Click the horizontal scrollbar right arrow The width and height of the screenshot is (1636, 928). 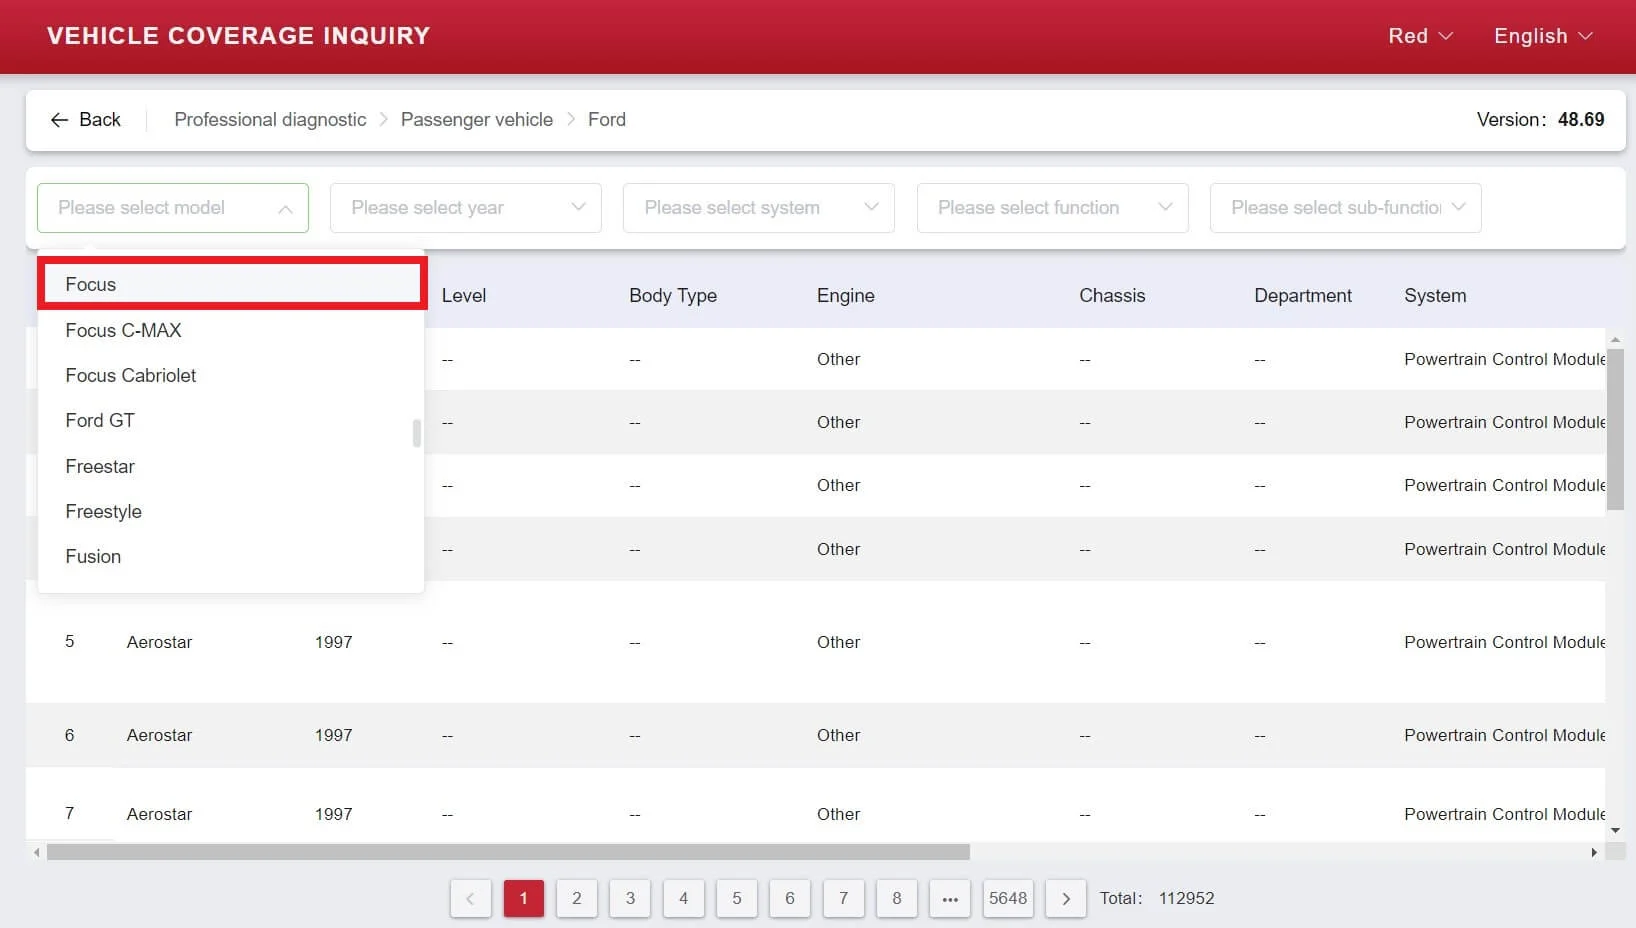tap(1594, 852)
